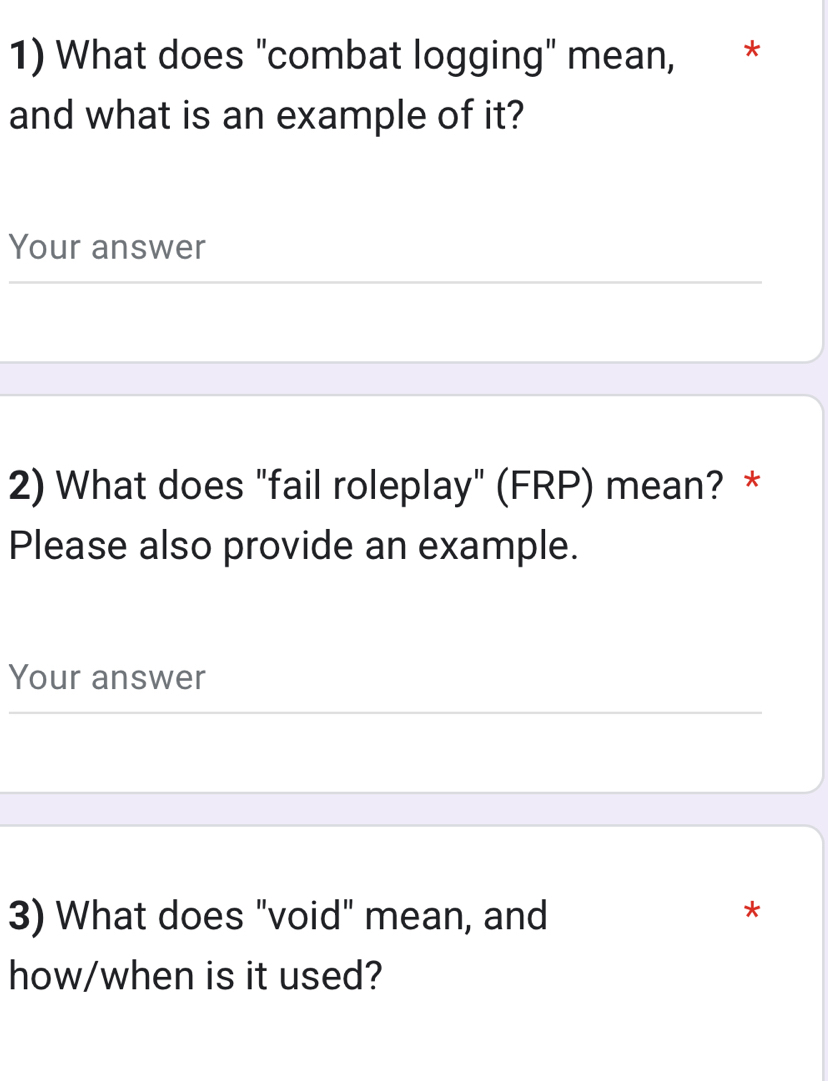Click the underline beneath first Your answer field
The width and height of the screenshot is (828, 1081).
(385, 282)
